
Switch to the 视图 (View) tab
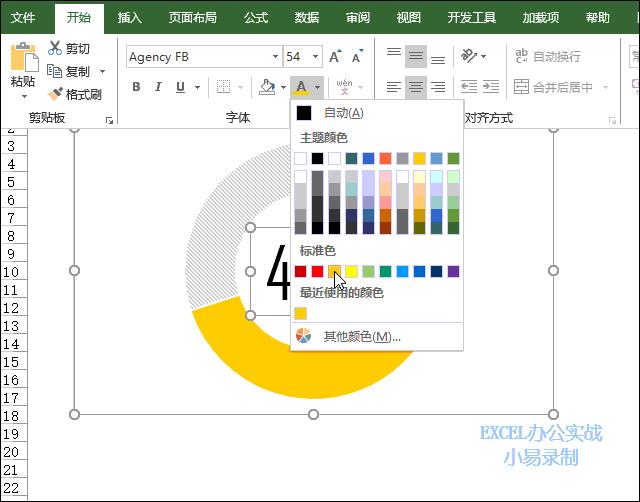click(408, 17)
